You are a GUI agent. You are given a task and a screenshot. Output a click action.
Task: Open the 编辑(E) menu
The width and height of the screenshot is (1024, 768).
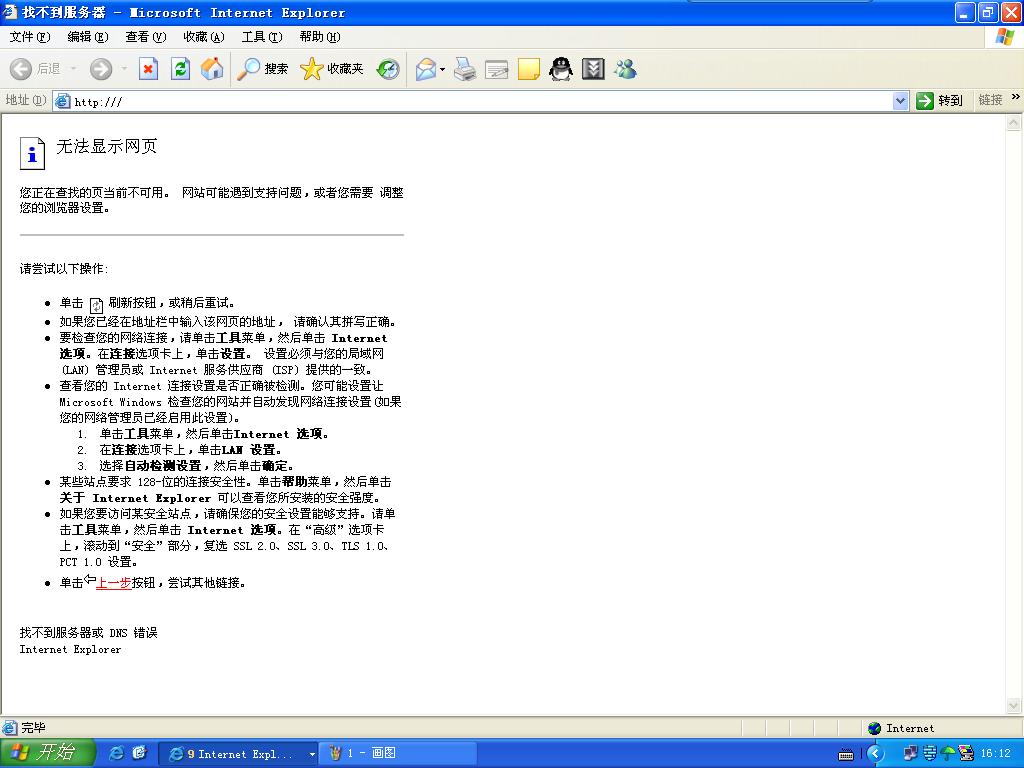[88, 37]
